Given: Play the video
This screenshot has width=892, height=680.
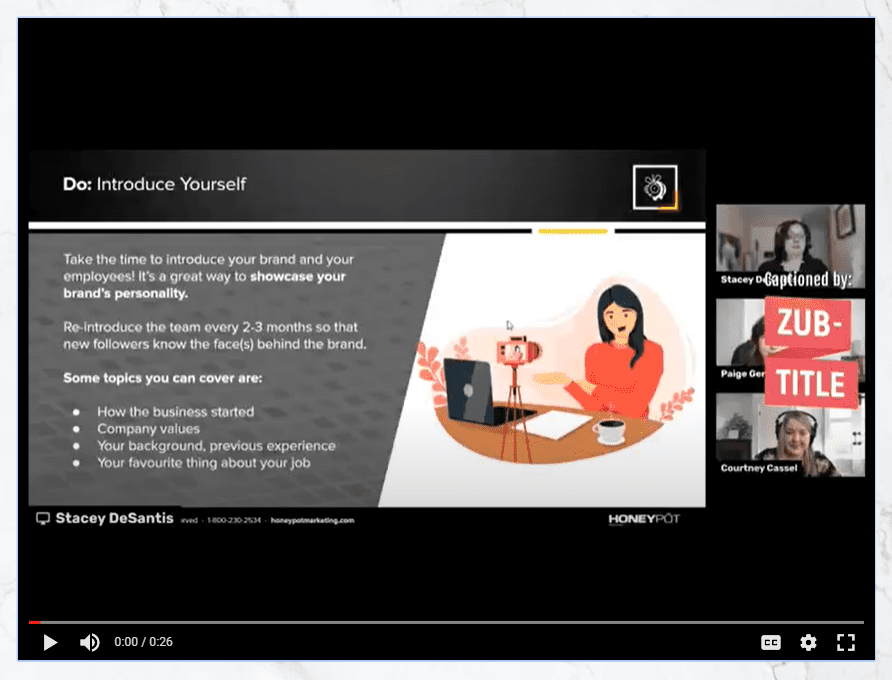Looking at the screenshot, I should [x=50, y=642].
